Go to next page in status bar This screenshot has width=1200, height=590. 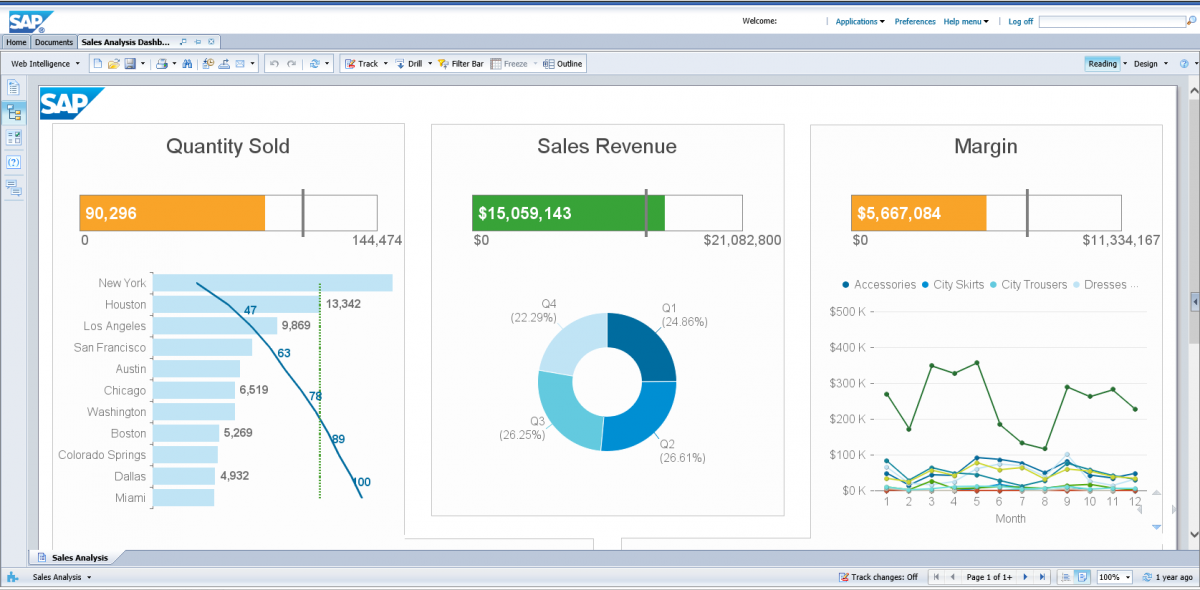tap(1025, 577)
